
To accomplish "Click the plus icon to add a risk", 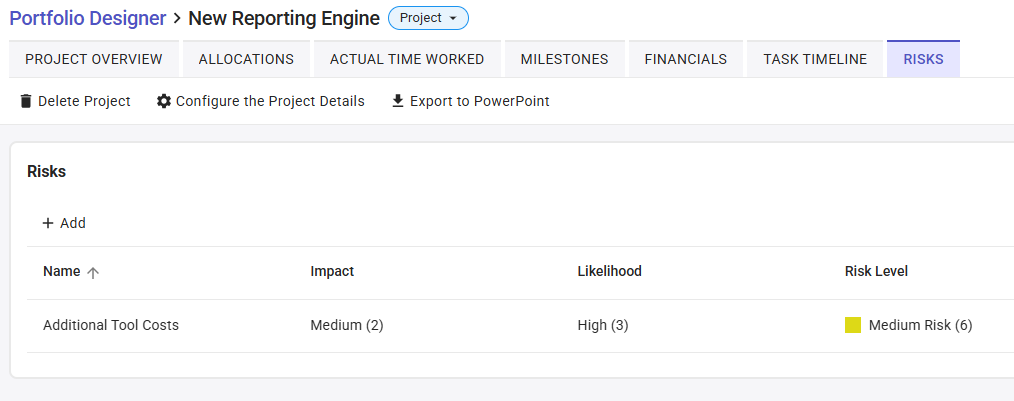I will pos(47,223).
